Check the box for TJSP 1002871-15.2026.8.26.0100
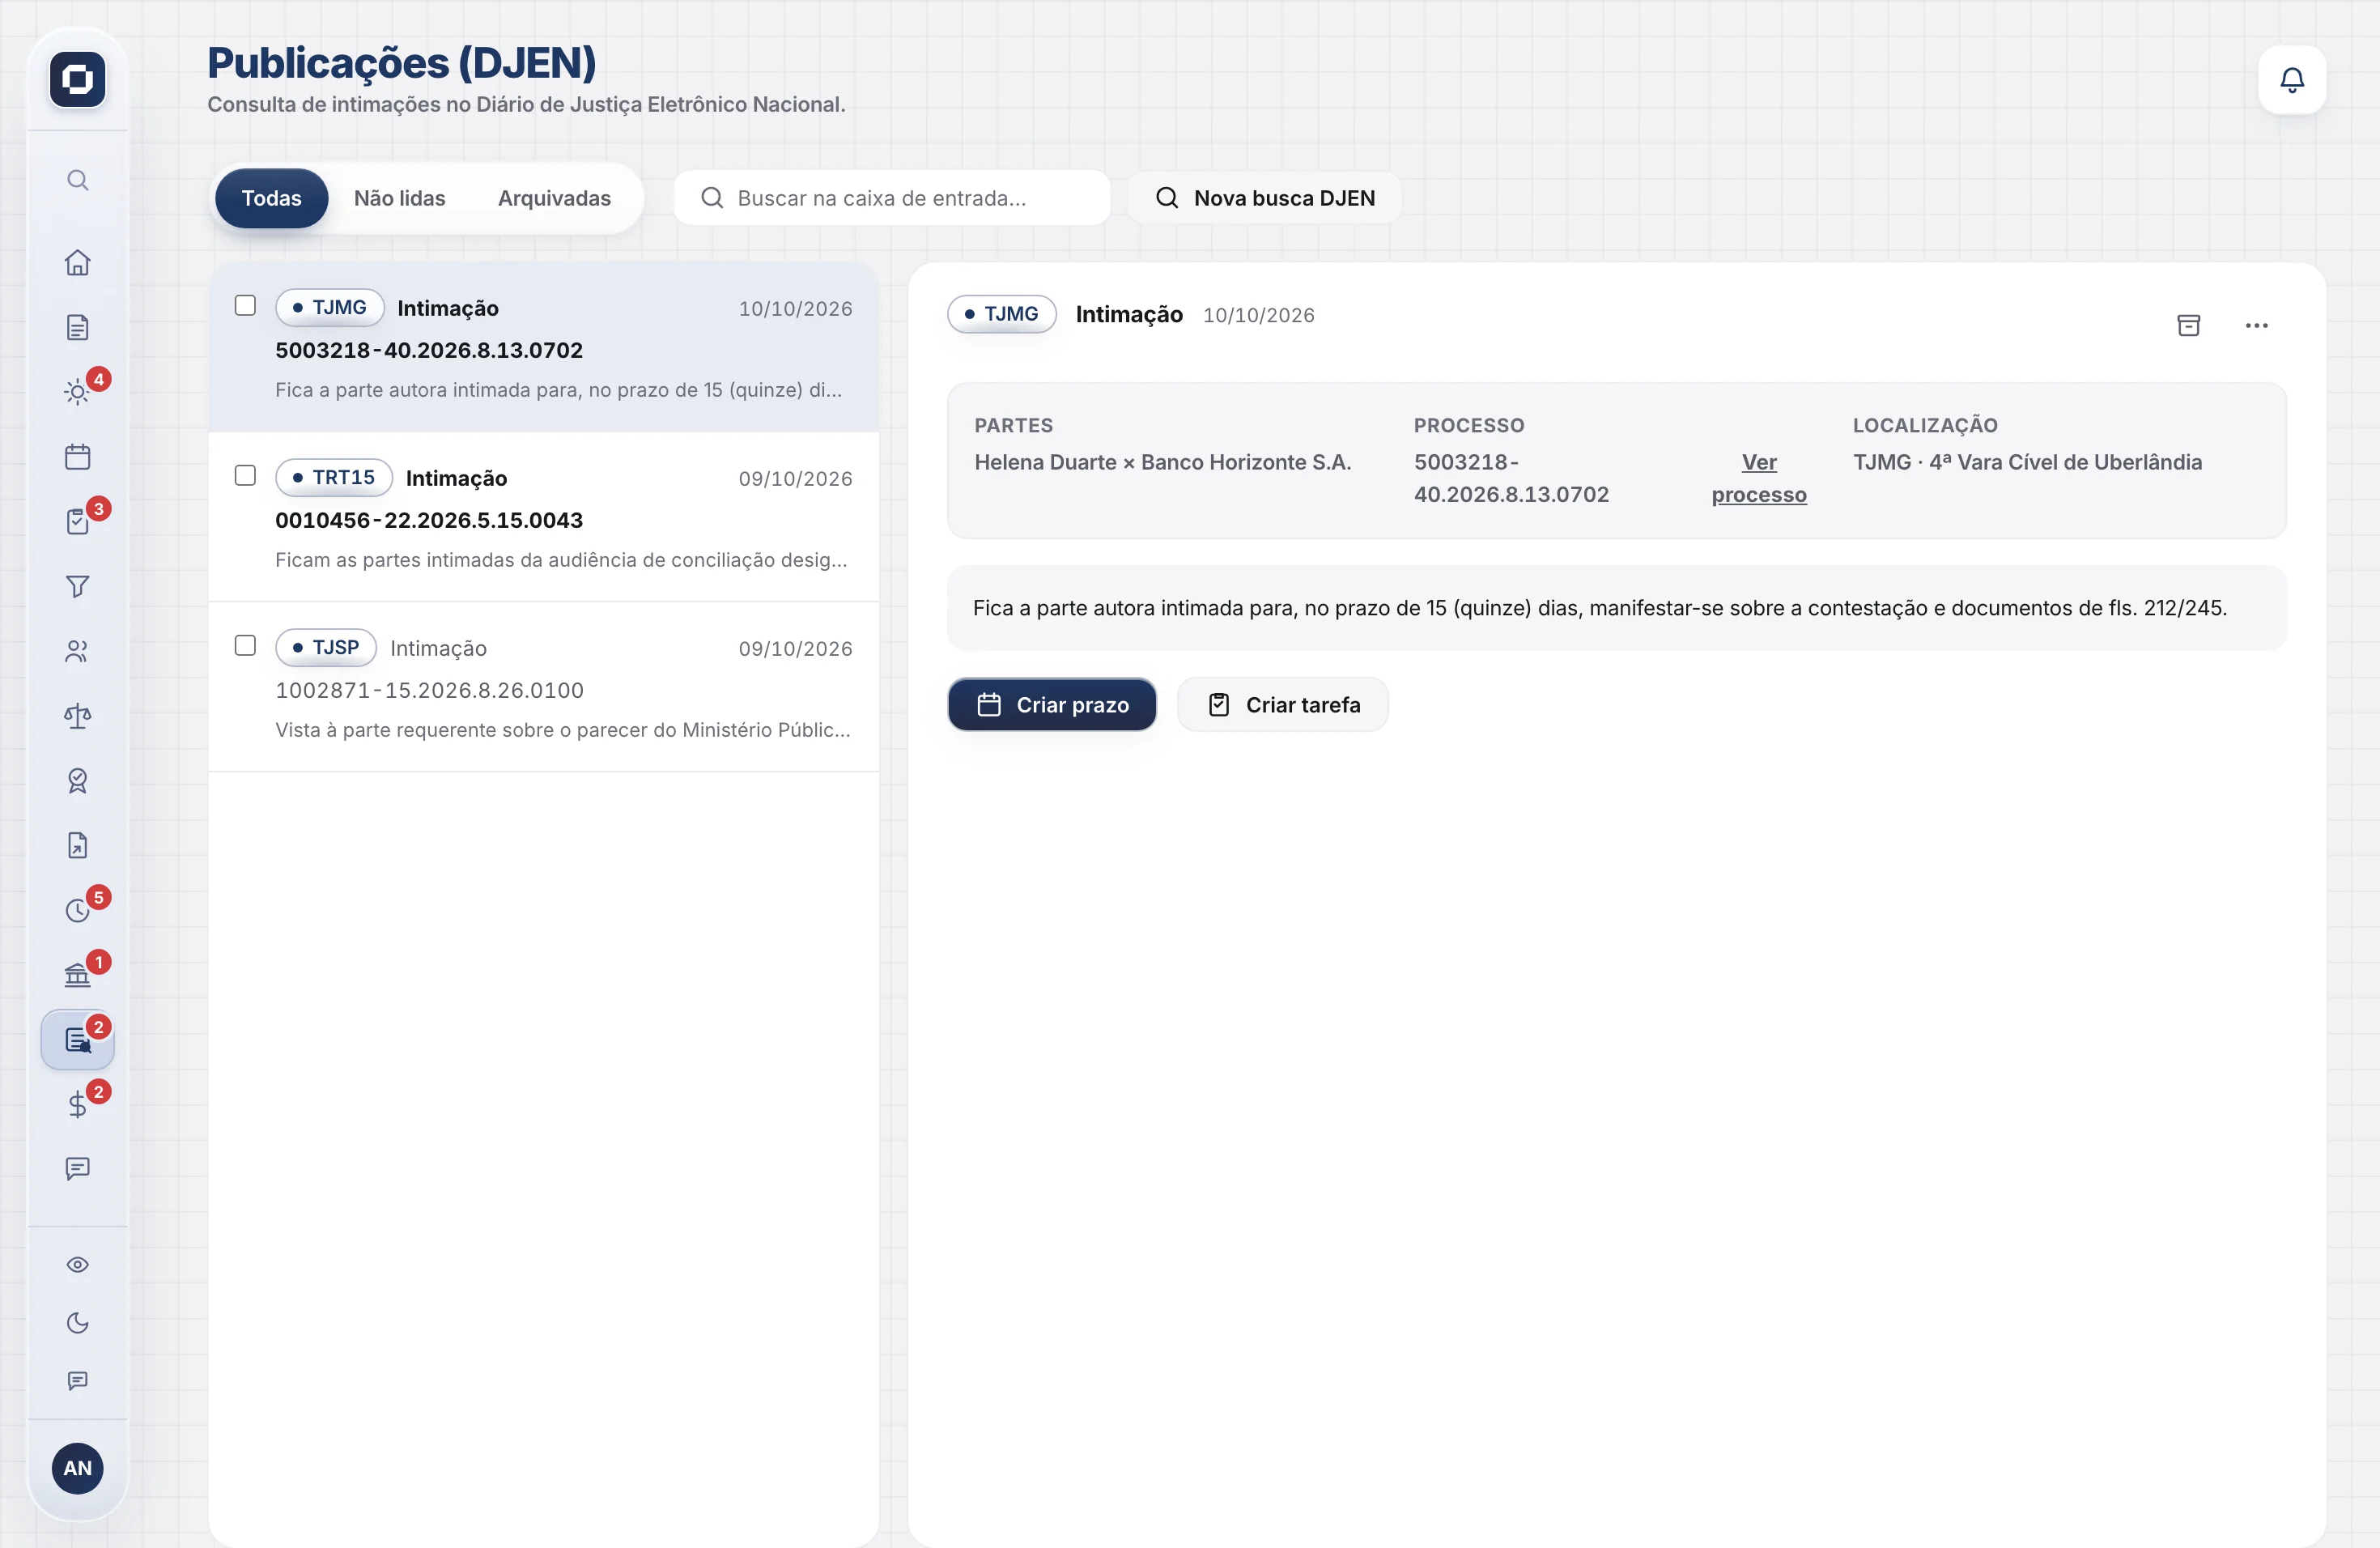Image resolution: width=2380 pixels, height=1548 pixels. (245, 646)
